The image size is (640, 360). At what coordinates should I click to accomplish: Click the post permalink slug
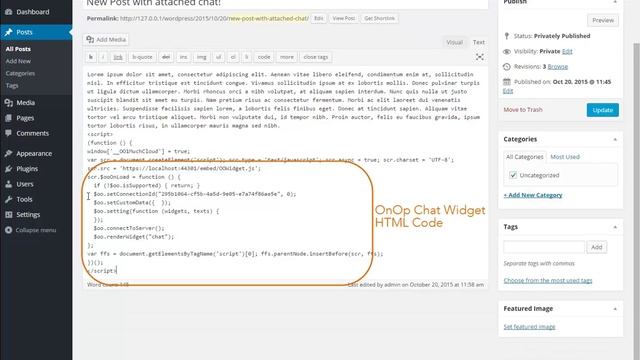coord(268,18)
